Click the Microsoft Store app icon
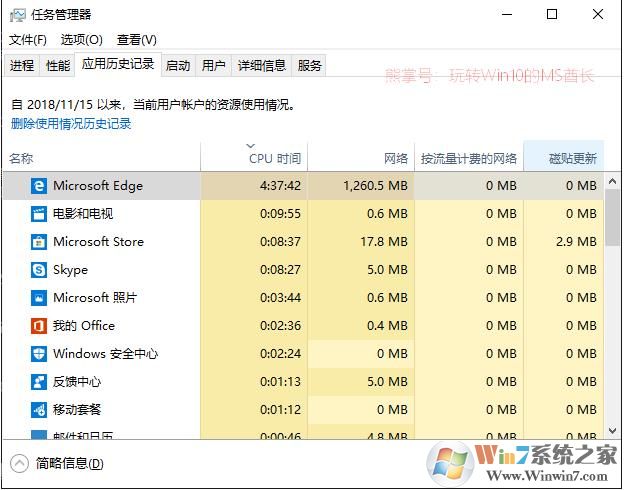The width and height of the screenshot is (624, 490). pos(39,242)
